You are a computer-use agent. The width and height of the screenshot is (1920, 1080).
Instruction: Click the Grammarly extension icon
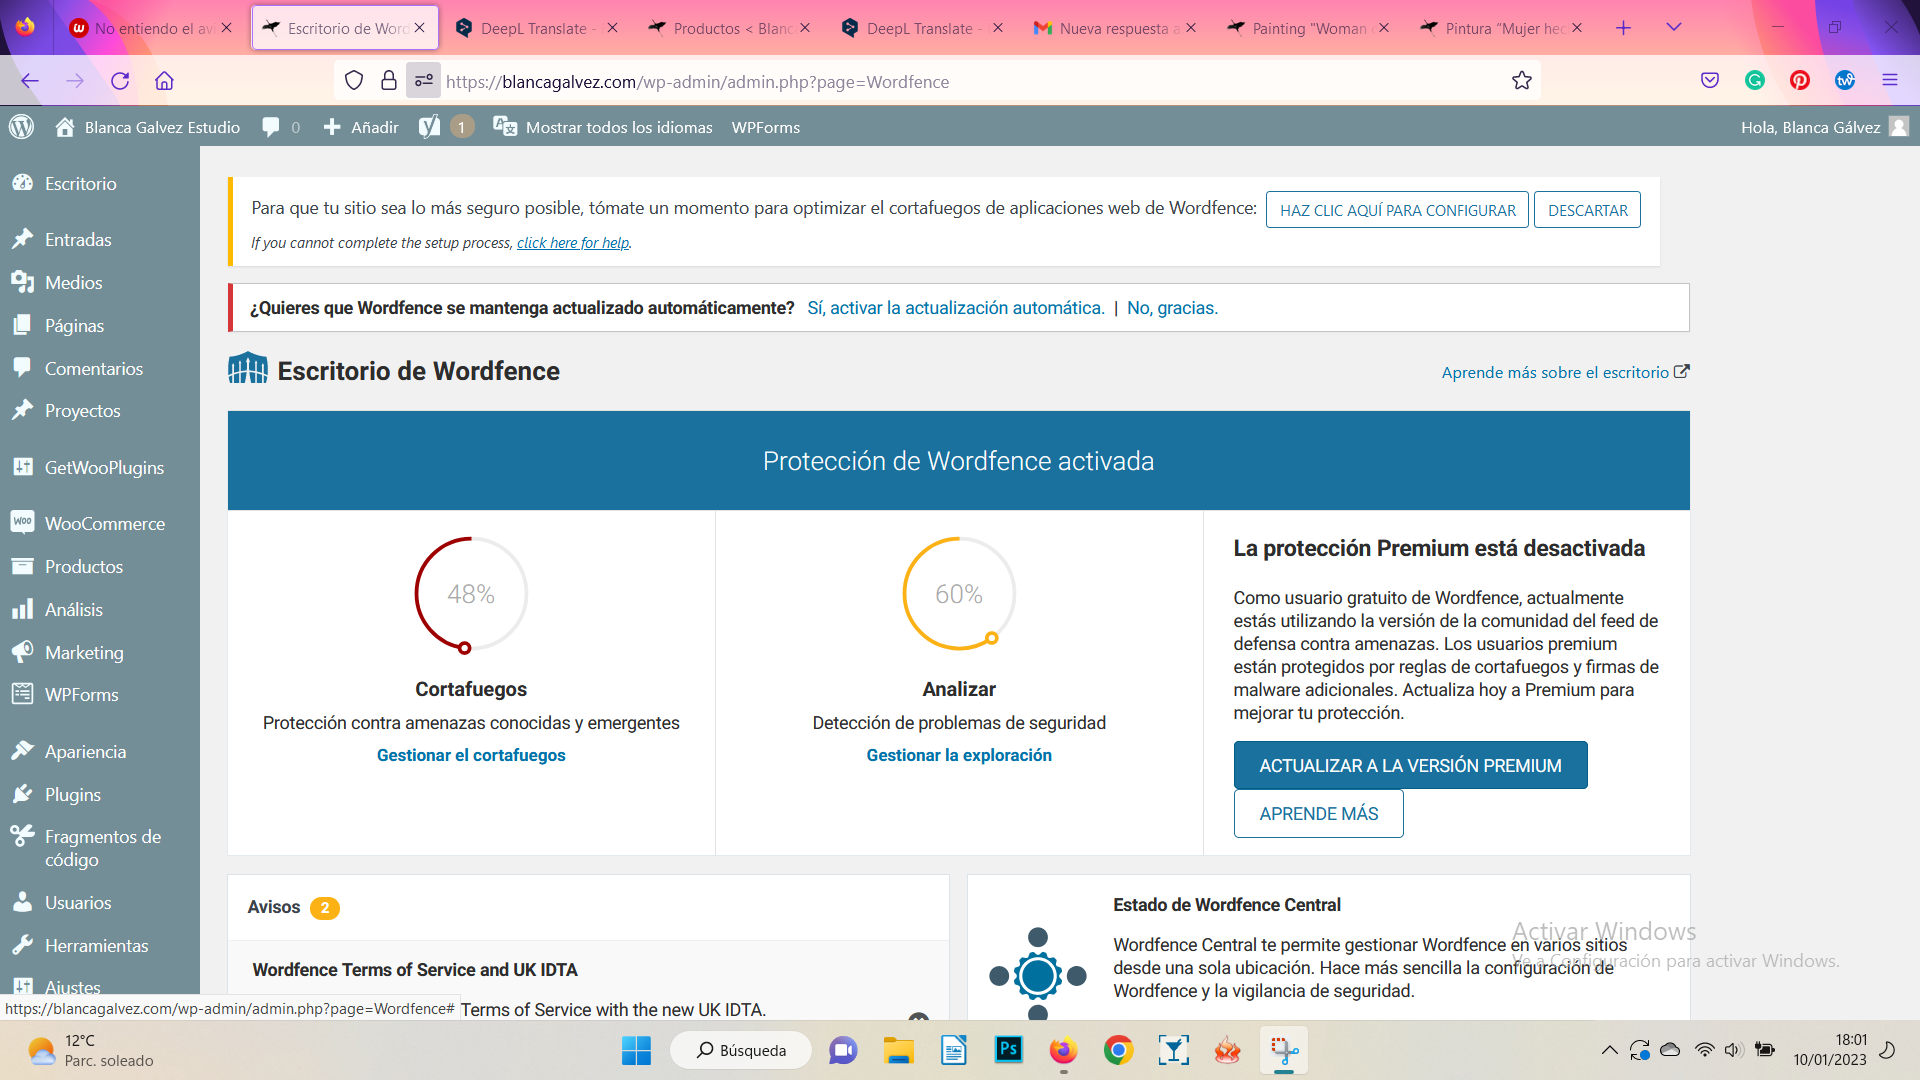click(x=1755, y=81)
